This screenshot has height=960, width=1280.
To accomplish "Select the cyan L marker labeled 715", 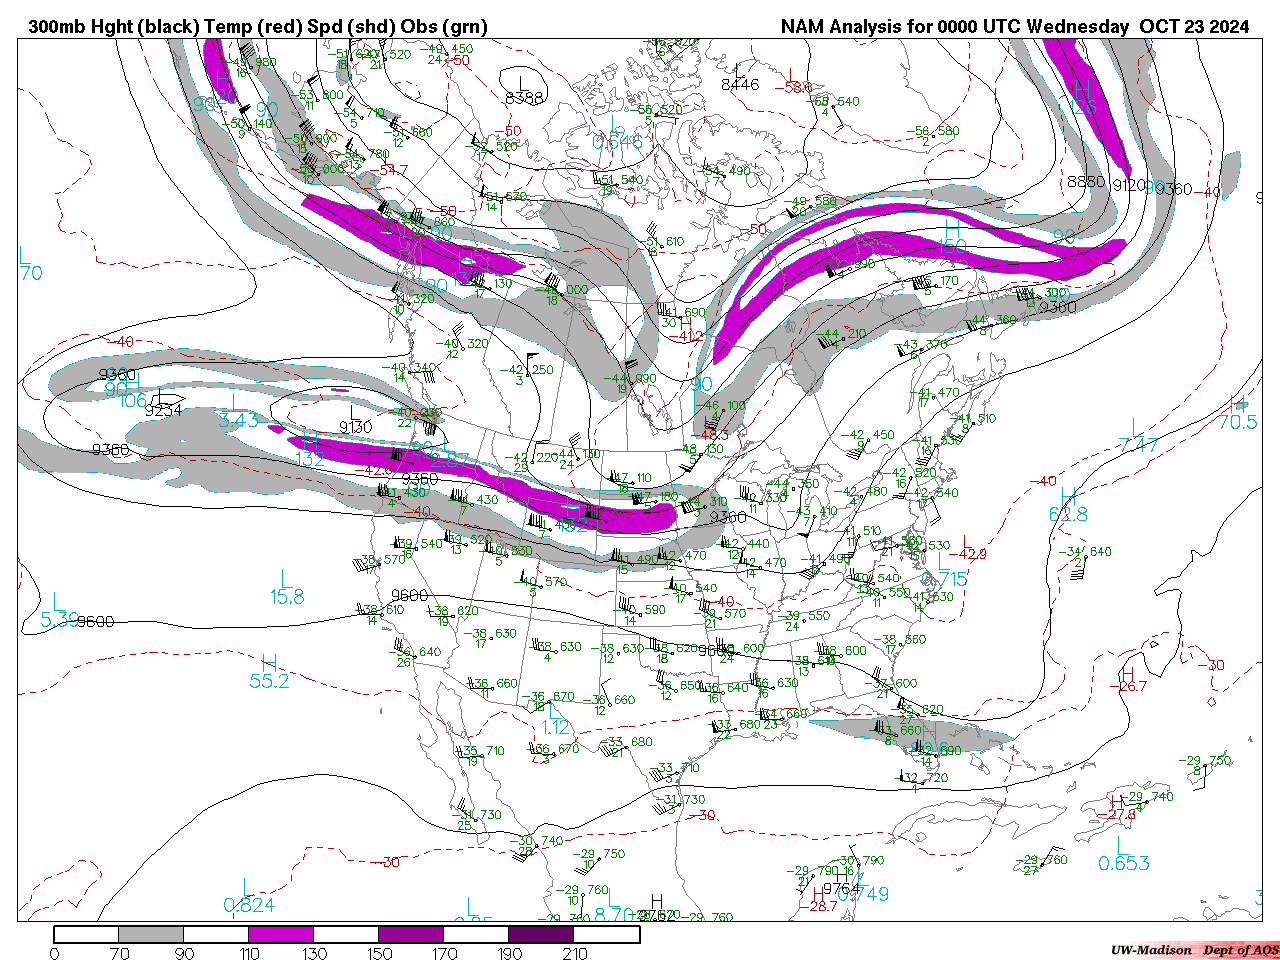I will pos(943,562).
